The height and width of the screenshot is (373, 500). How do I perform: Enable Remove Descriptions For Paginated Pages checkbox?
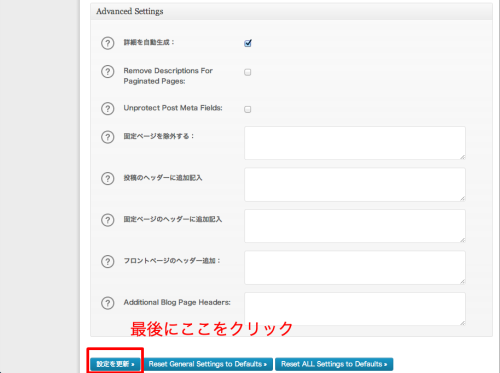pyautogui.click(x=248, y=72)
